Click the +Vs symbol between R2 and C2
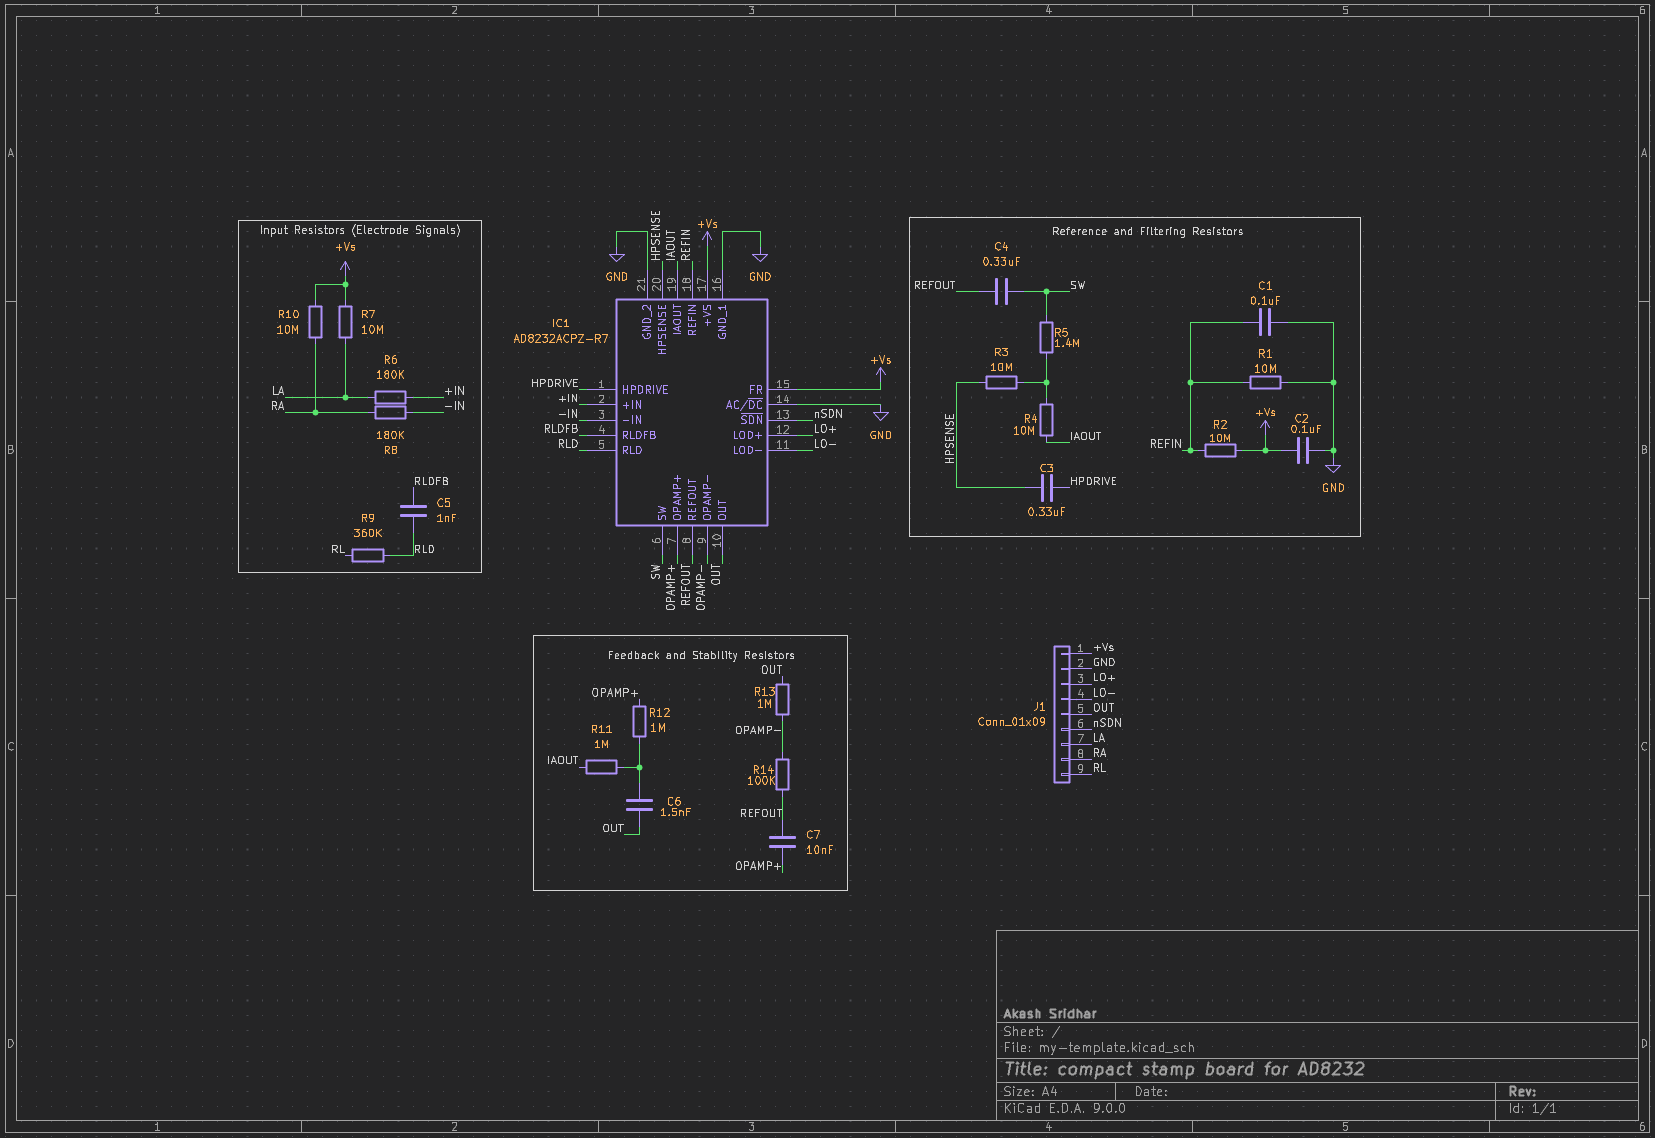Image resolution: width=1655 pixels, height=1138 pixels. [1265, 427]
